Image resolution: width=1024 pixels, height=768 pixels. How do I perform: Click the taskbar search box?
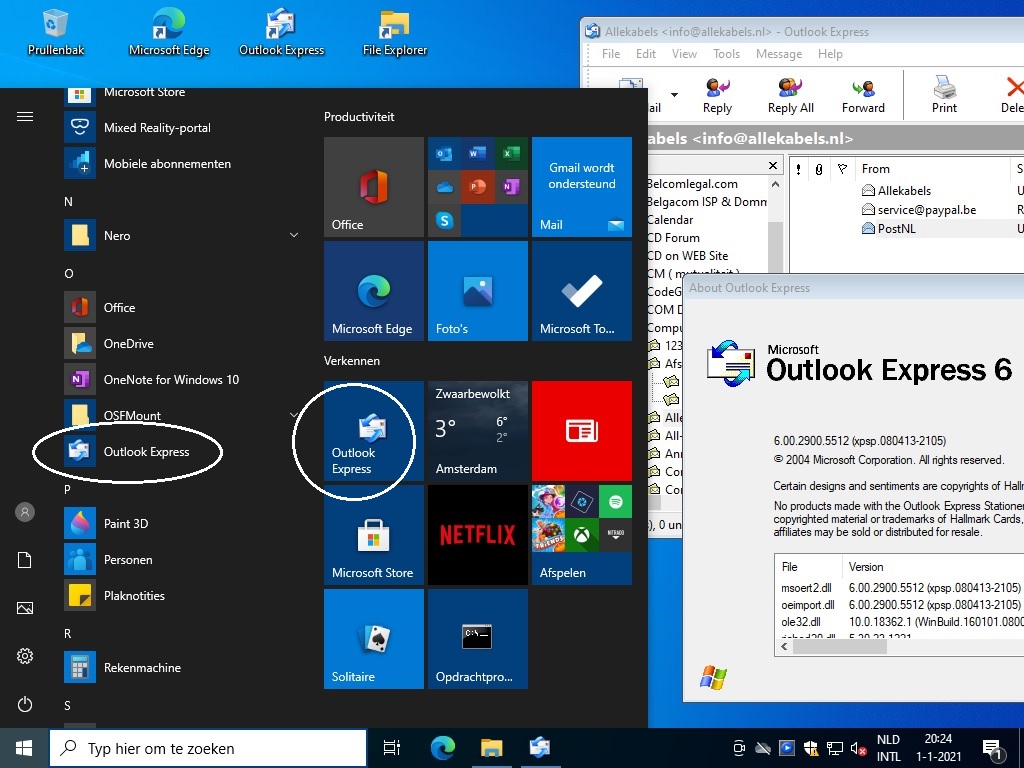pos(208,747)
